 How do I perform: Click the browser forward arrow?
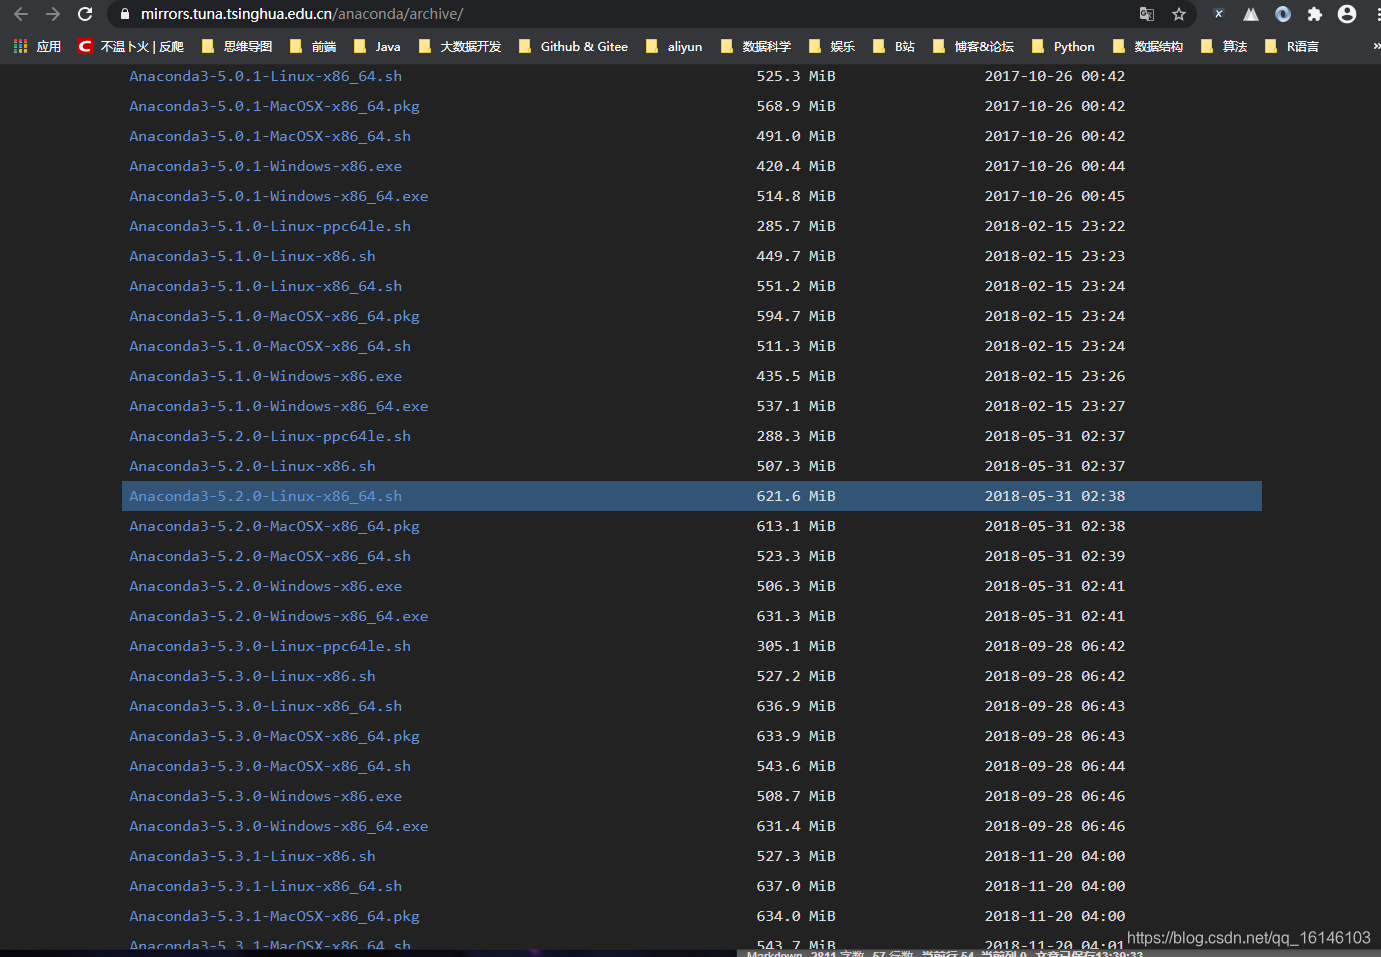click(53, 14)
